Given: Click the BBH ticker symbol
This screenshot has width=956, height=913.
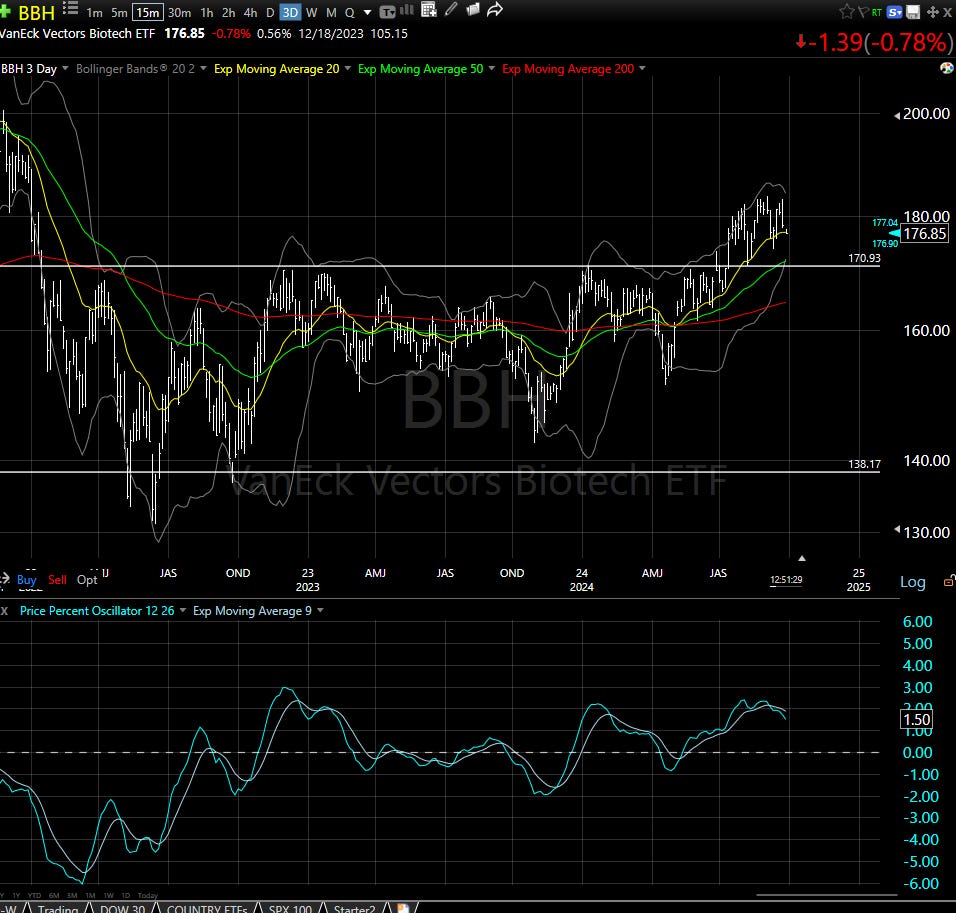Looking at the screenshot, I should coord(37,12).
